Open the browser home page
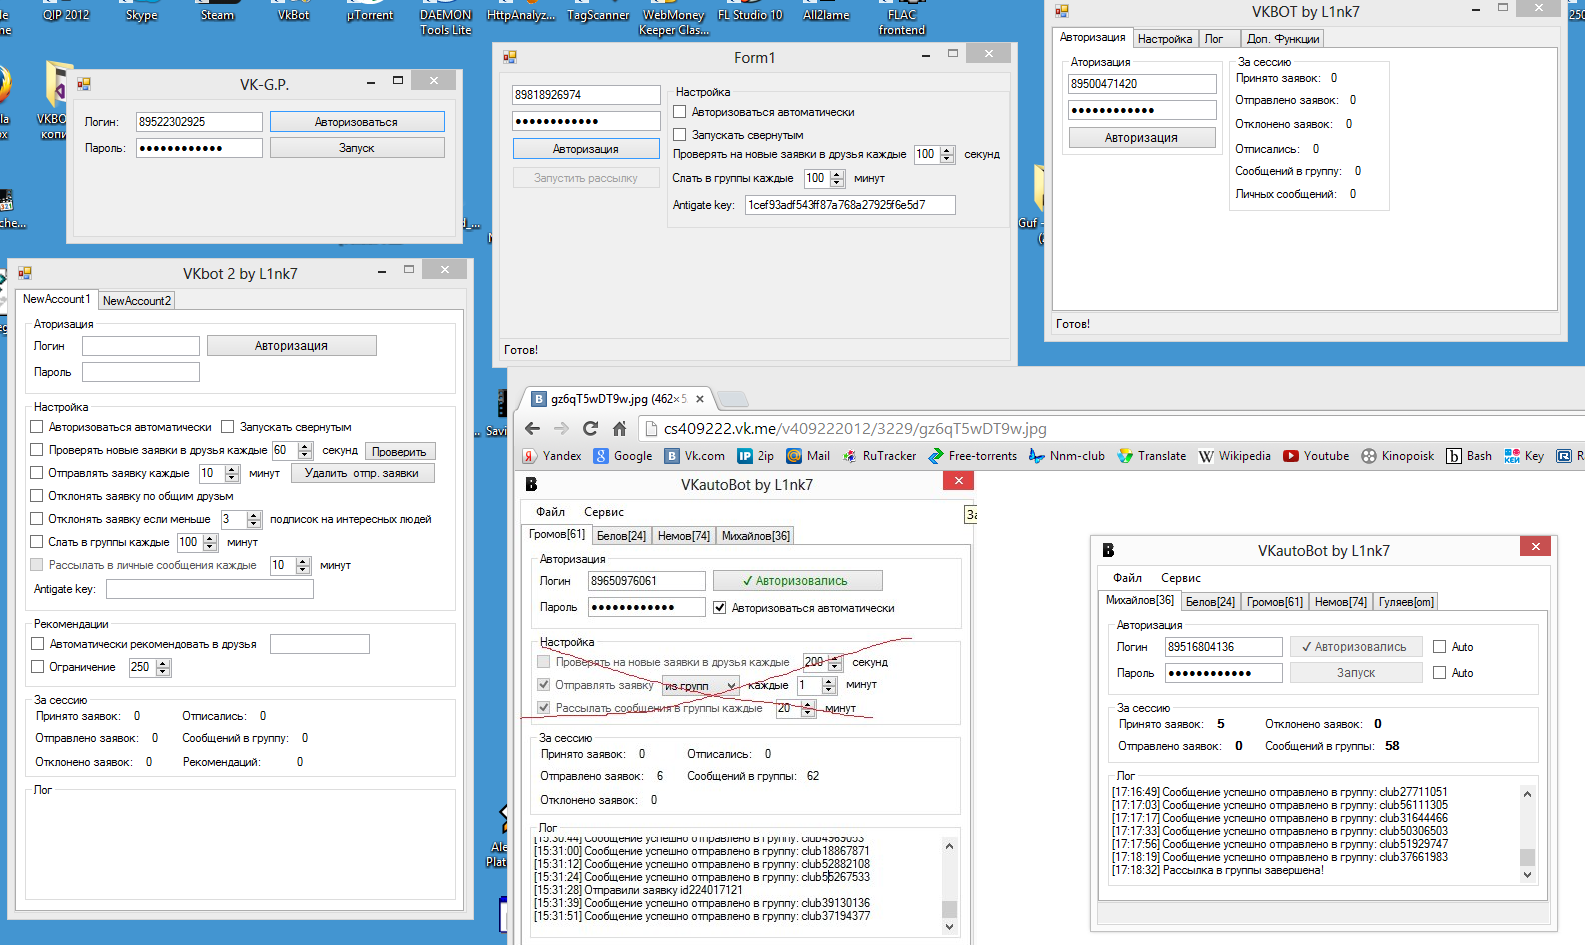The width and height of the screenshot is (1585, 945). 619,429
